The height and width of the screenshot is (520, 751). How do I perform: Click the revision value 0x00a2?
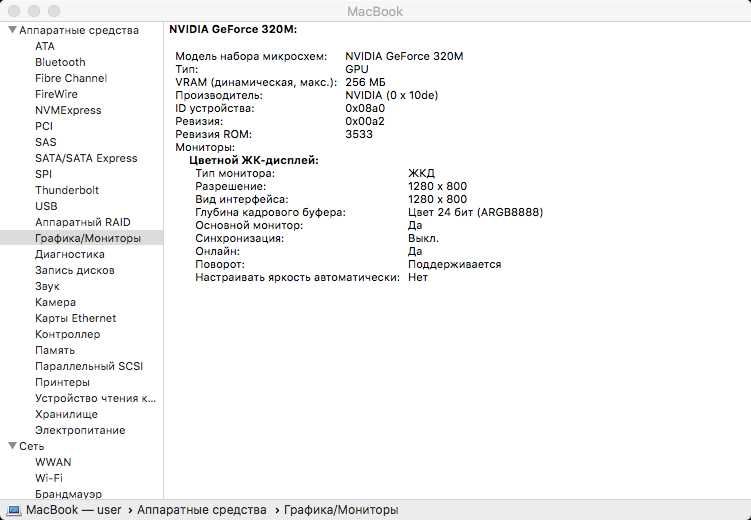[x=365, y=121]
